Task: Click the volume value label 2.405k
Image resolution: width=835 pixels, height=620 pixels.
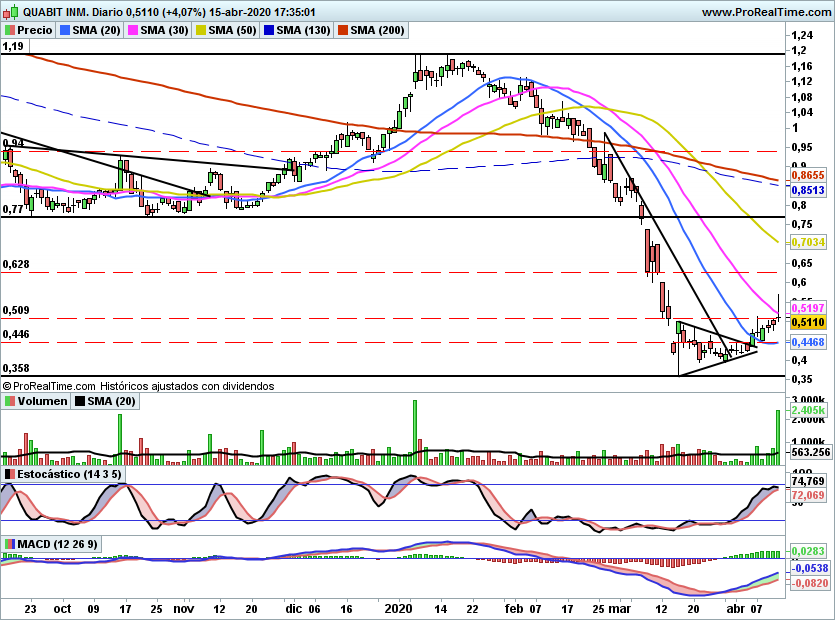Action: pos(808,410)
